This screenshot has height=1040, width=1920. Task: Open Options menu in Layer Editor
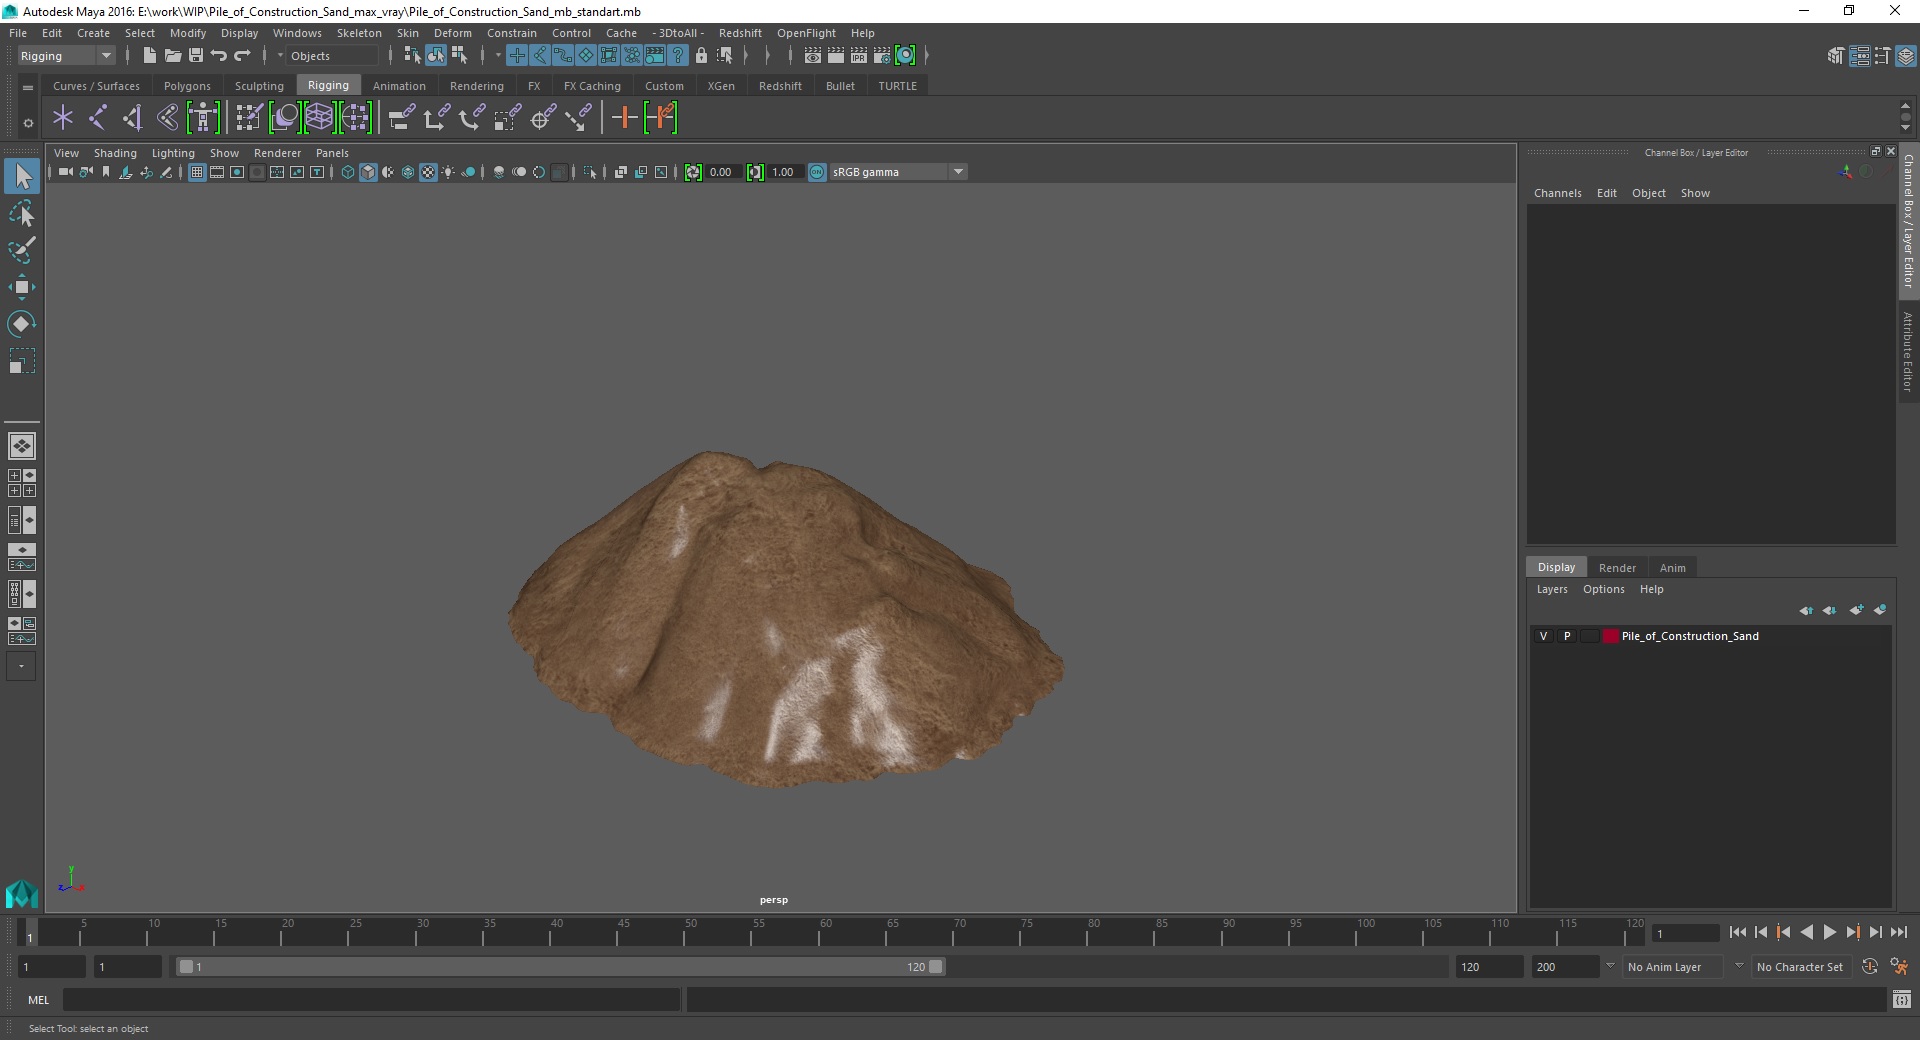tap(1603, 589)
